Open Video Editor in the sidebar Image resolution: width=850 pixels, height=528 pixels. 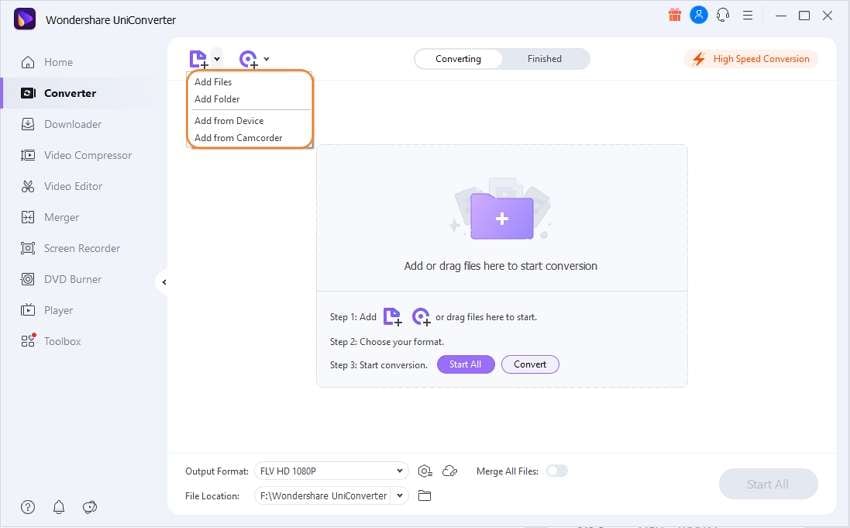click(x=61, y=186)
